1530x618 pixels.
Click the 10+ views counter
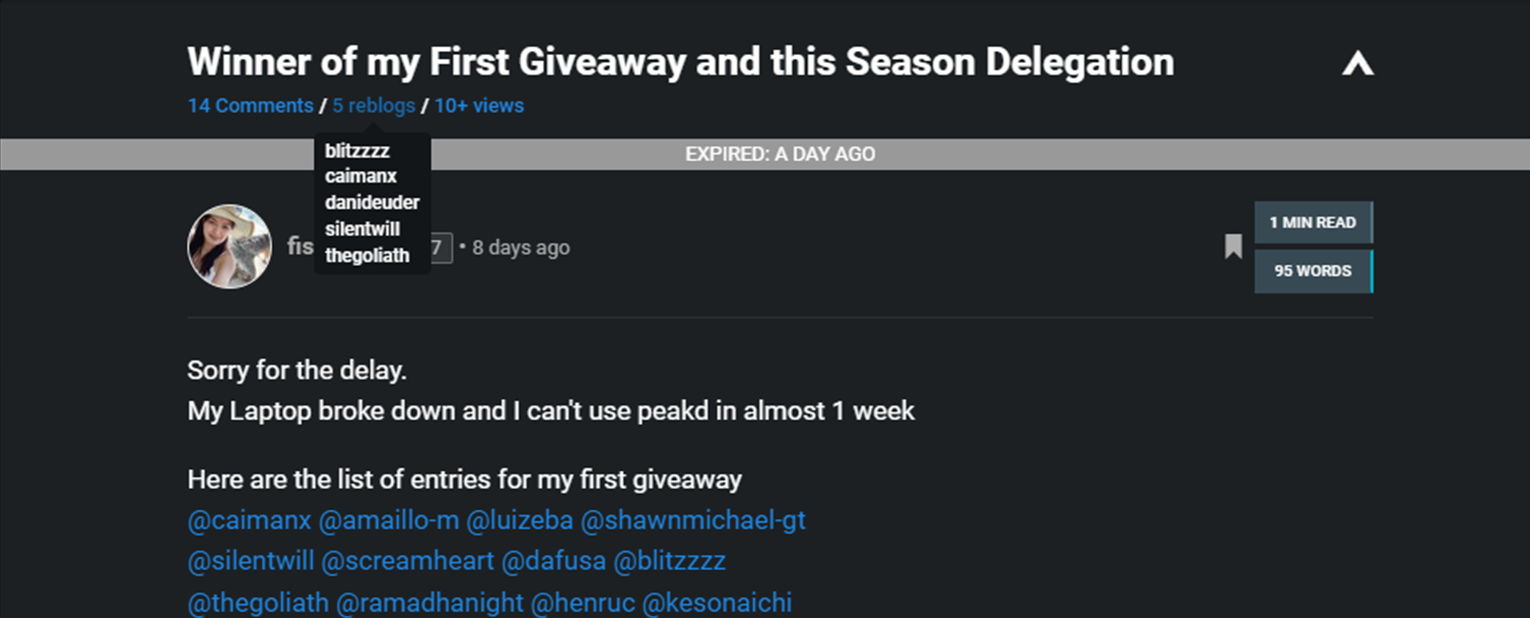pyautogui.click(x=479, y=105)
